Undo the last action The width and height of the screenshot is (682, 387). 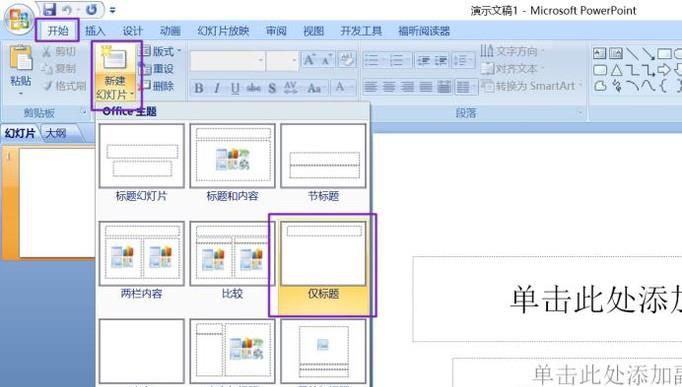click(x=67, y=10)
